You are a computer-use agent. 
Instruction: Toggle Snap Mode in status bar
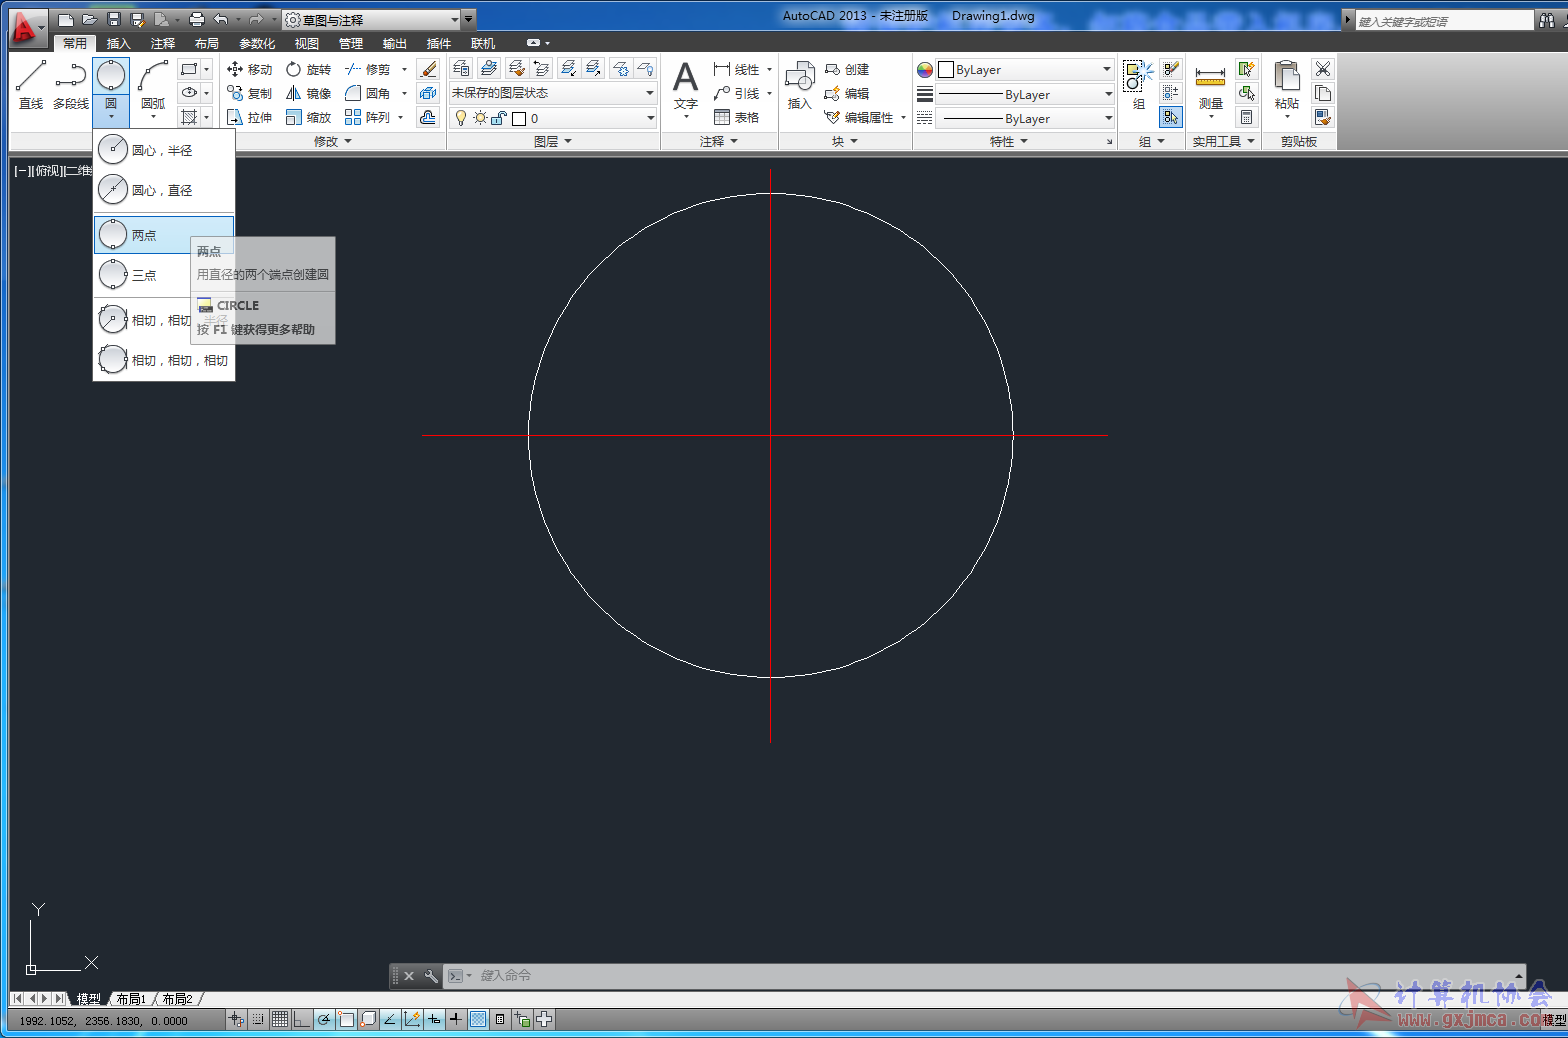258,1019
